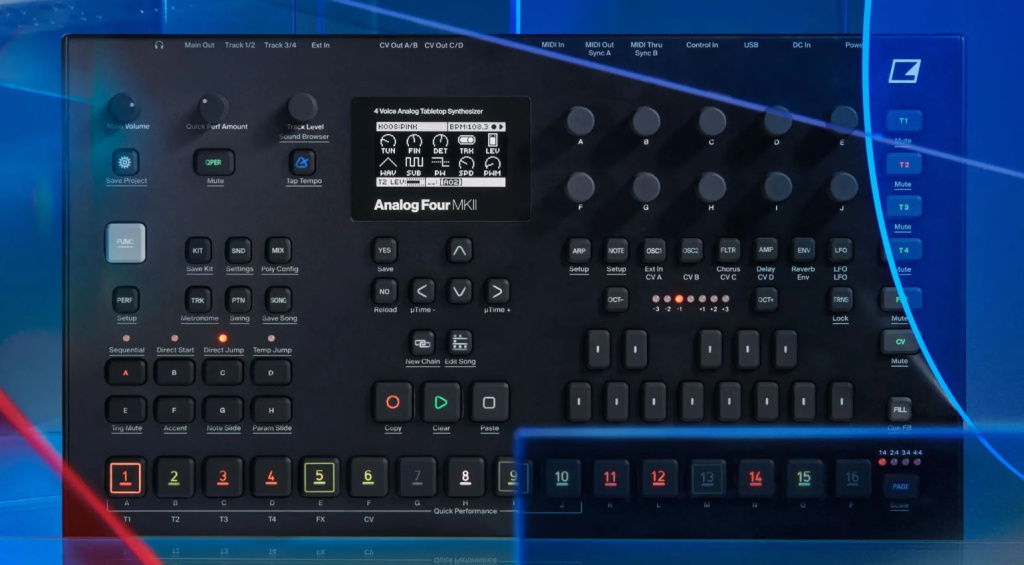
Task: Click trig key 5
Action: 319,477
